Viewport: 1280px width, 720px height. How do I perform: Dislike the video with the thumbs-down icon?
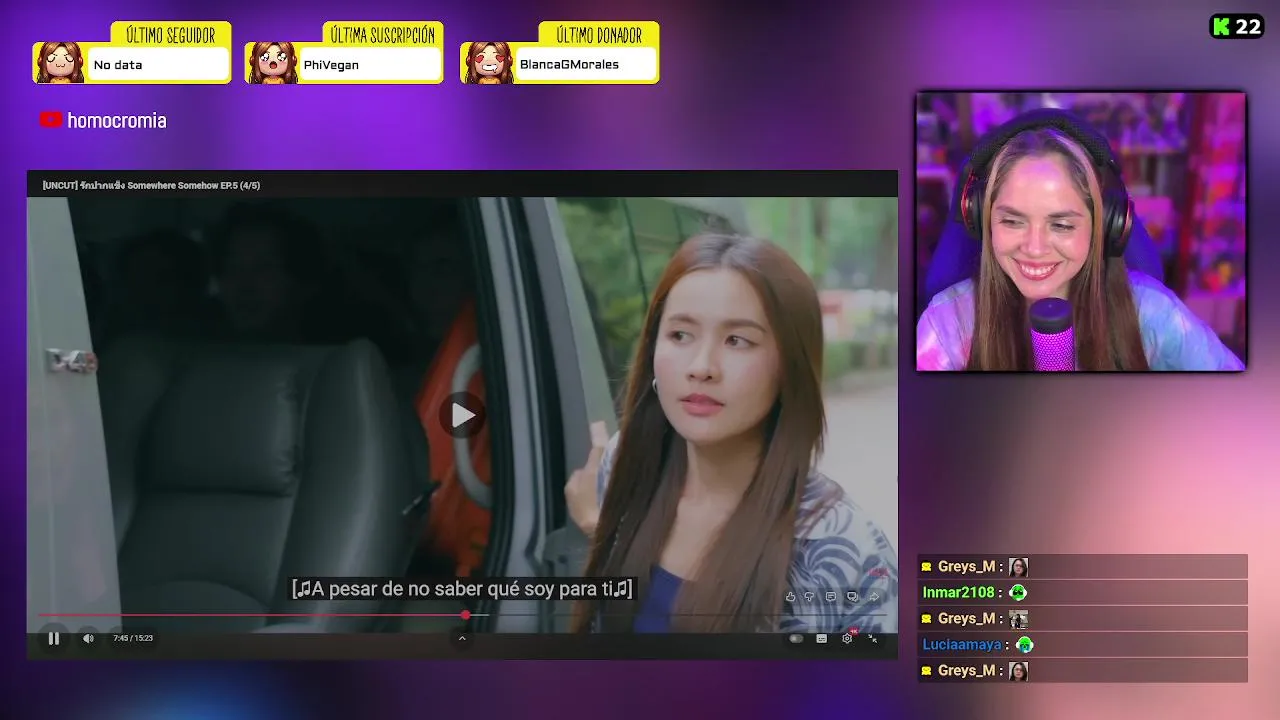(810, 597)
